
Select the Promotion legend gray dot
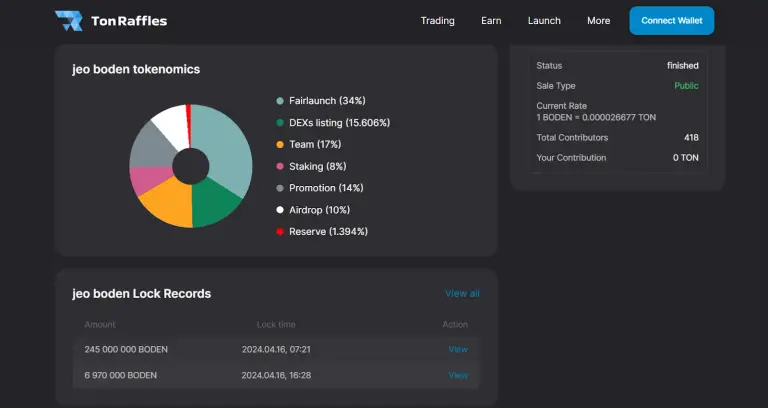coord(280,188)
